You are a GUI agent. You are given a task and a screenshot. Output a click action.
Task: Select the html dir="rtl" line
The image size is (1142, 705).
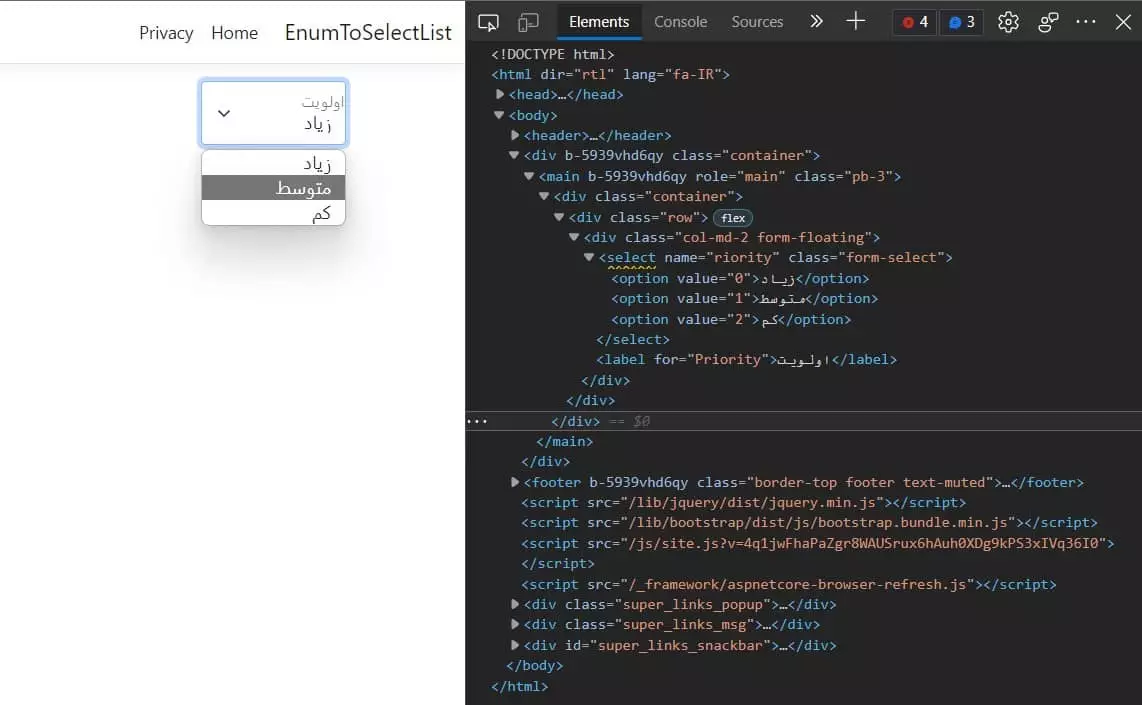click(610, 74)
